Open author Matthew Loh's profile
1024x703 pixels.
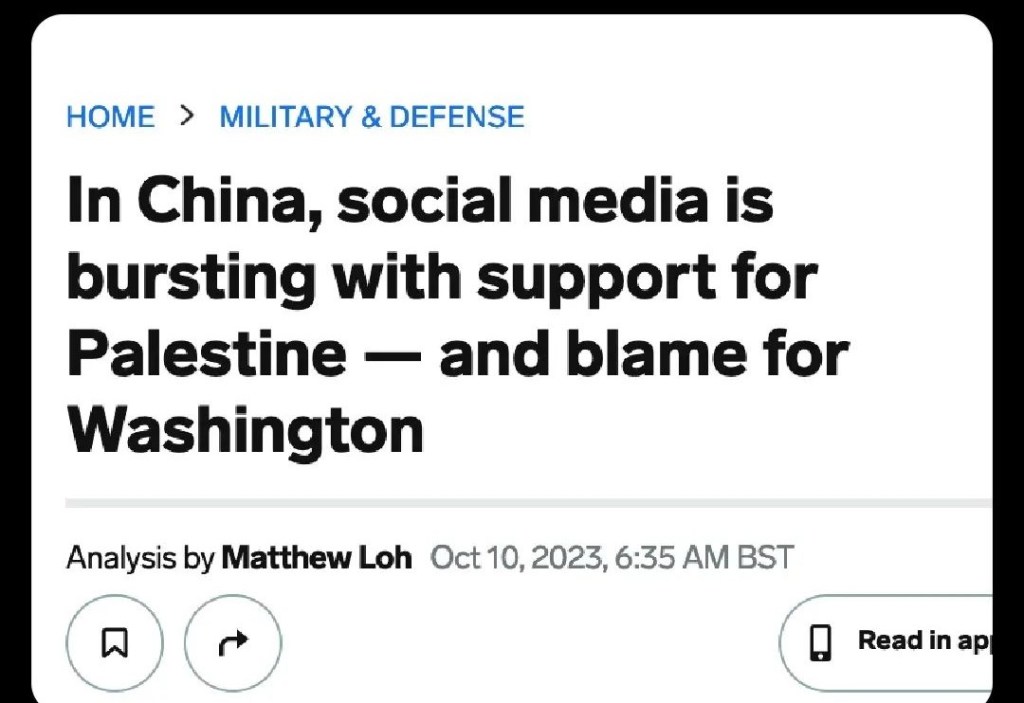tap(316, 557)
